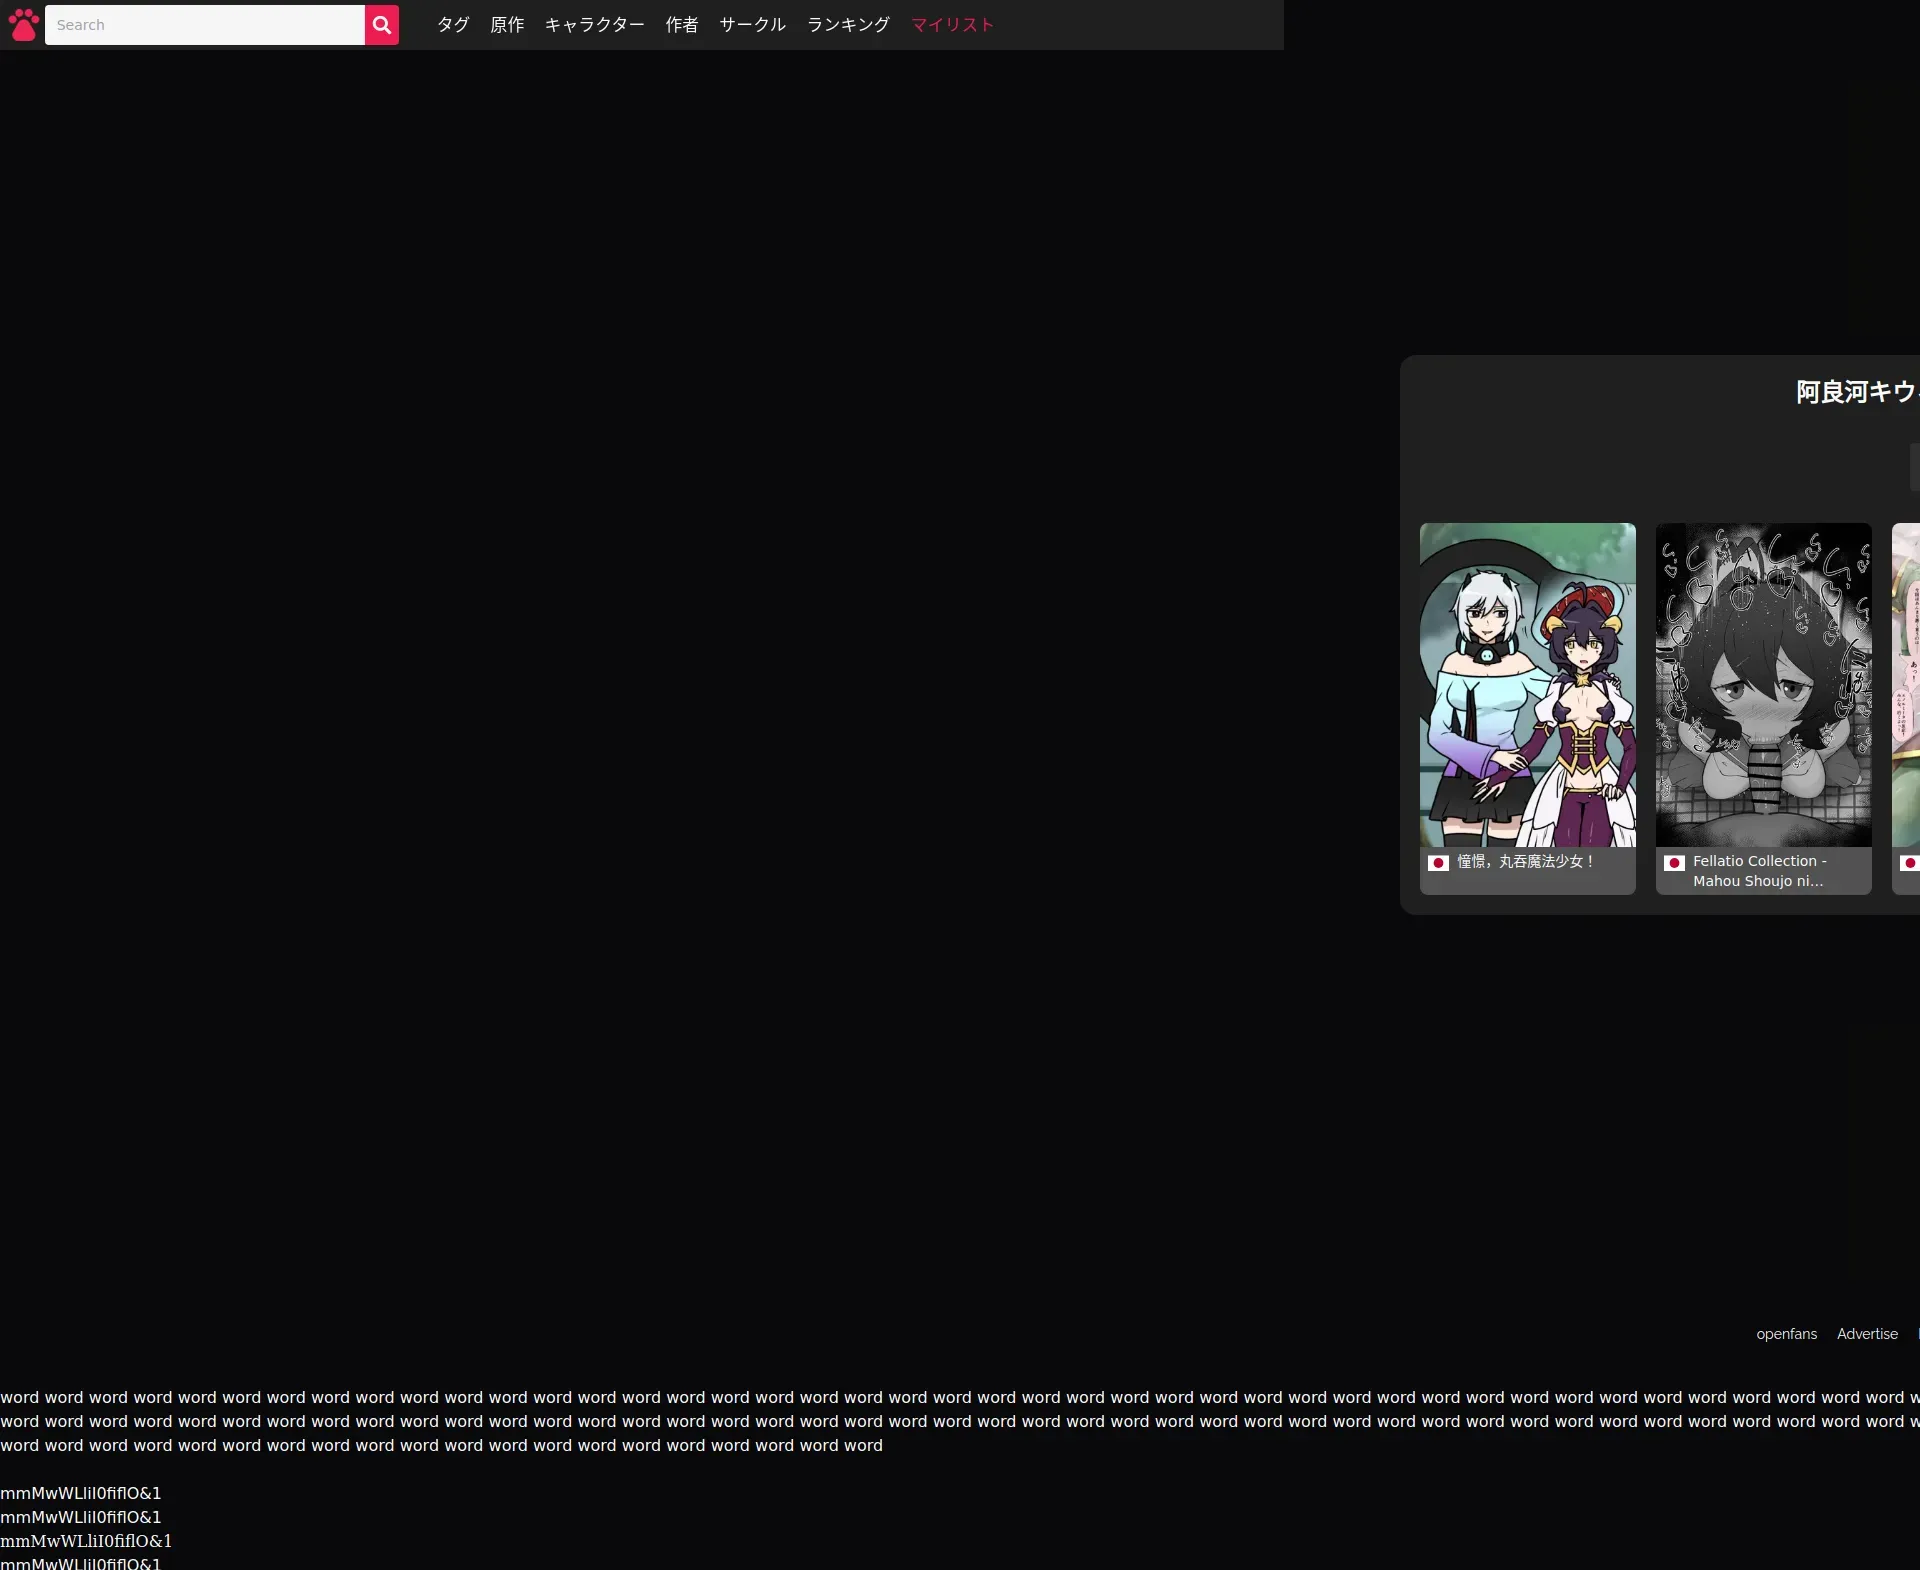Open the highlighted マイリスト item
This screenshot has height=1570, width=1920.
pyautogui.click(x=952, y=25)
